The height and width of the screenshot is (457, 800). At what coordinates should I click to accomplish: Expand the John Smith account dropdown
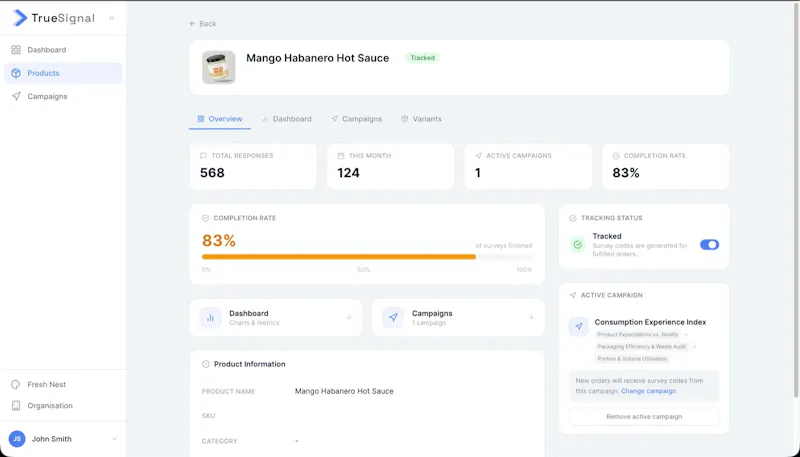(114, 439)
